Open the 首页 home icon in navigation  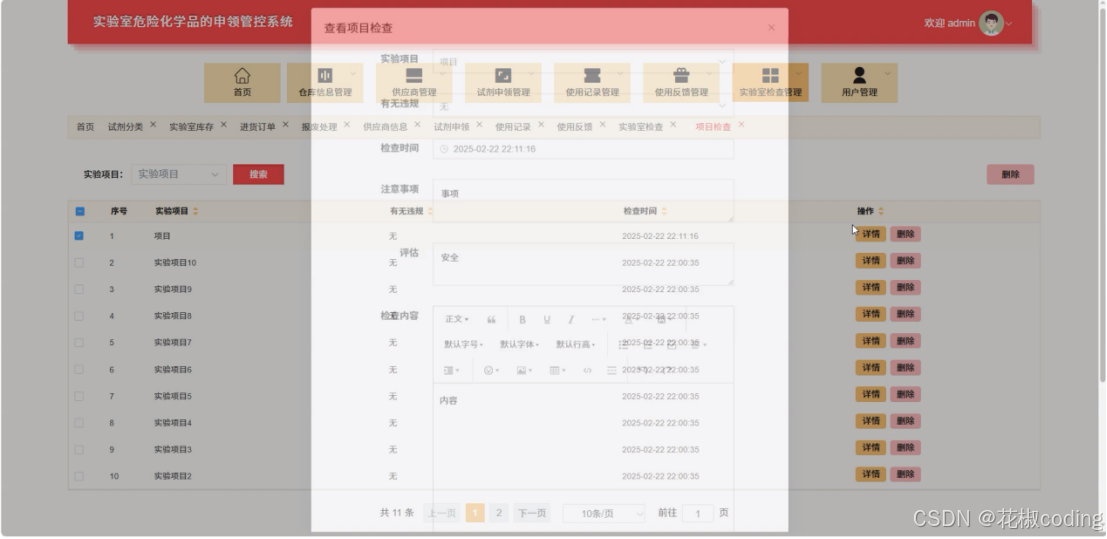[242, 76]
